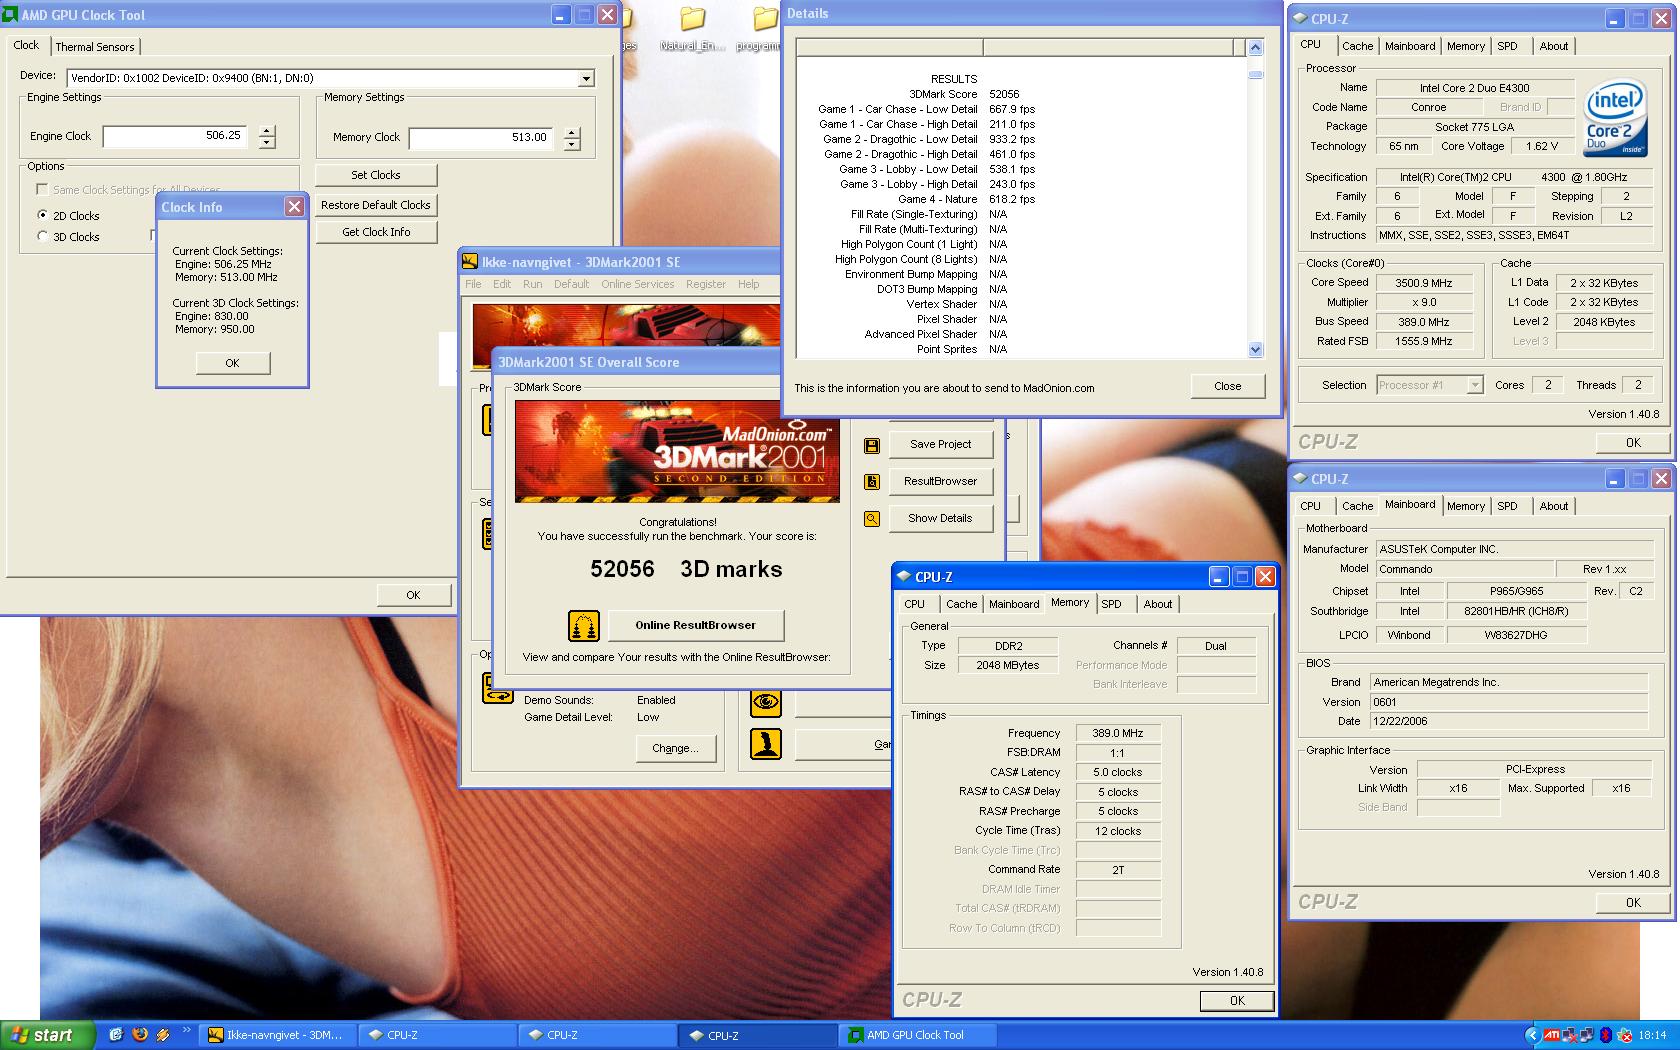This screenshot has height=1050, width=1680.
Task: Click the Intel Core 2 Duo logo
Action: coord(1614,118)
